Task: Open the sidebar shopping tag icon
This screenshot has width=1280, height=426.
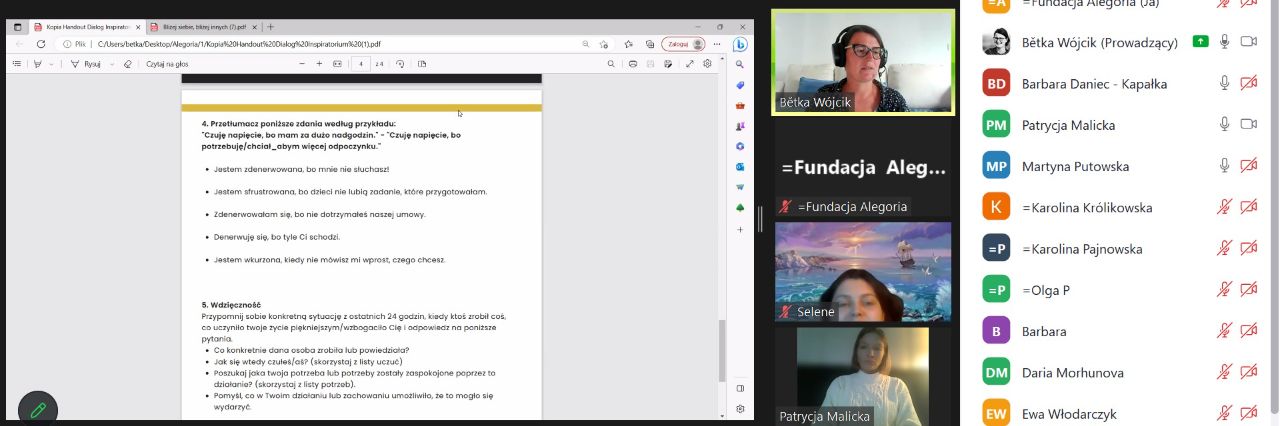Action: pos(740,85)
